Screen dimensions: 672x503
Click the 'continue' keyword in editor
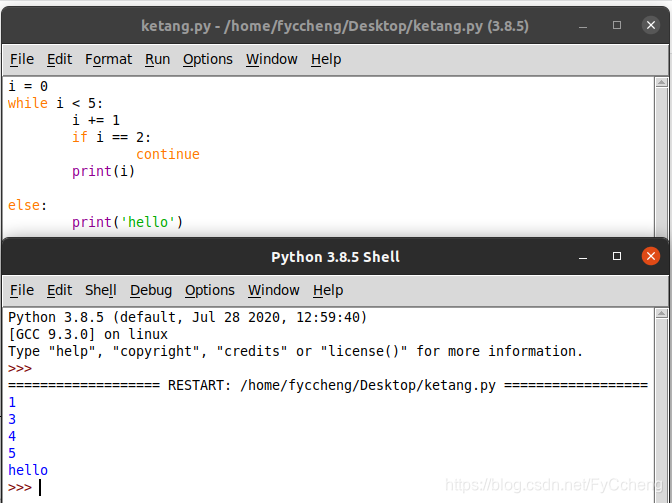168,154
